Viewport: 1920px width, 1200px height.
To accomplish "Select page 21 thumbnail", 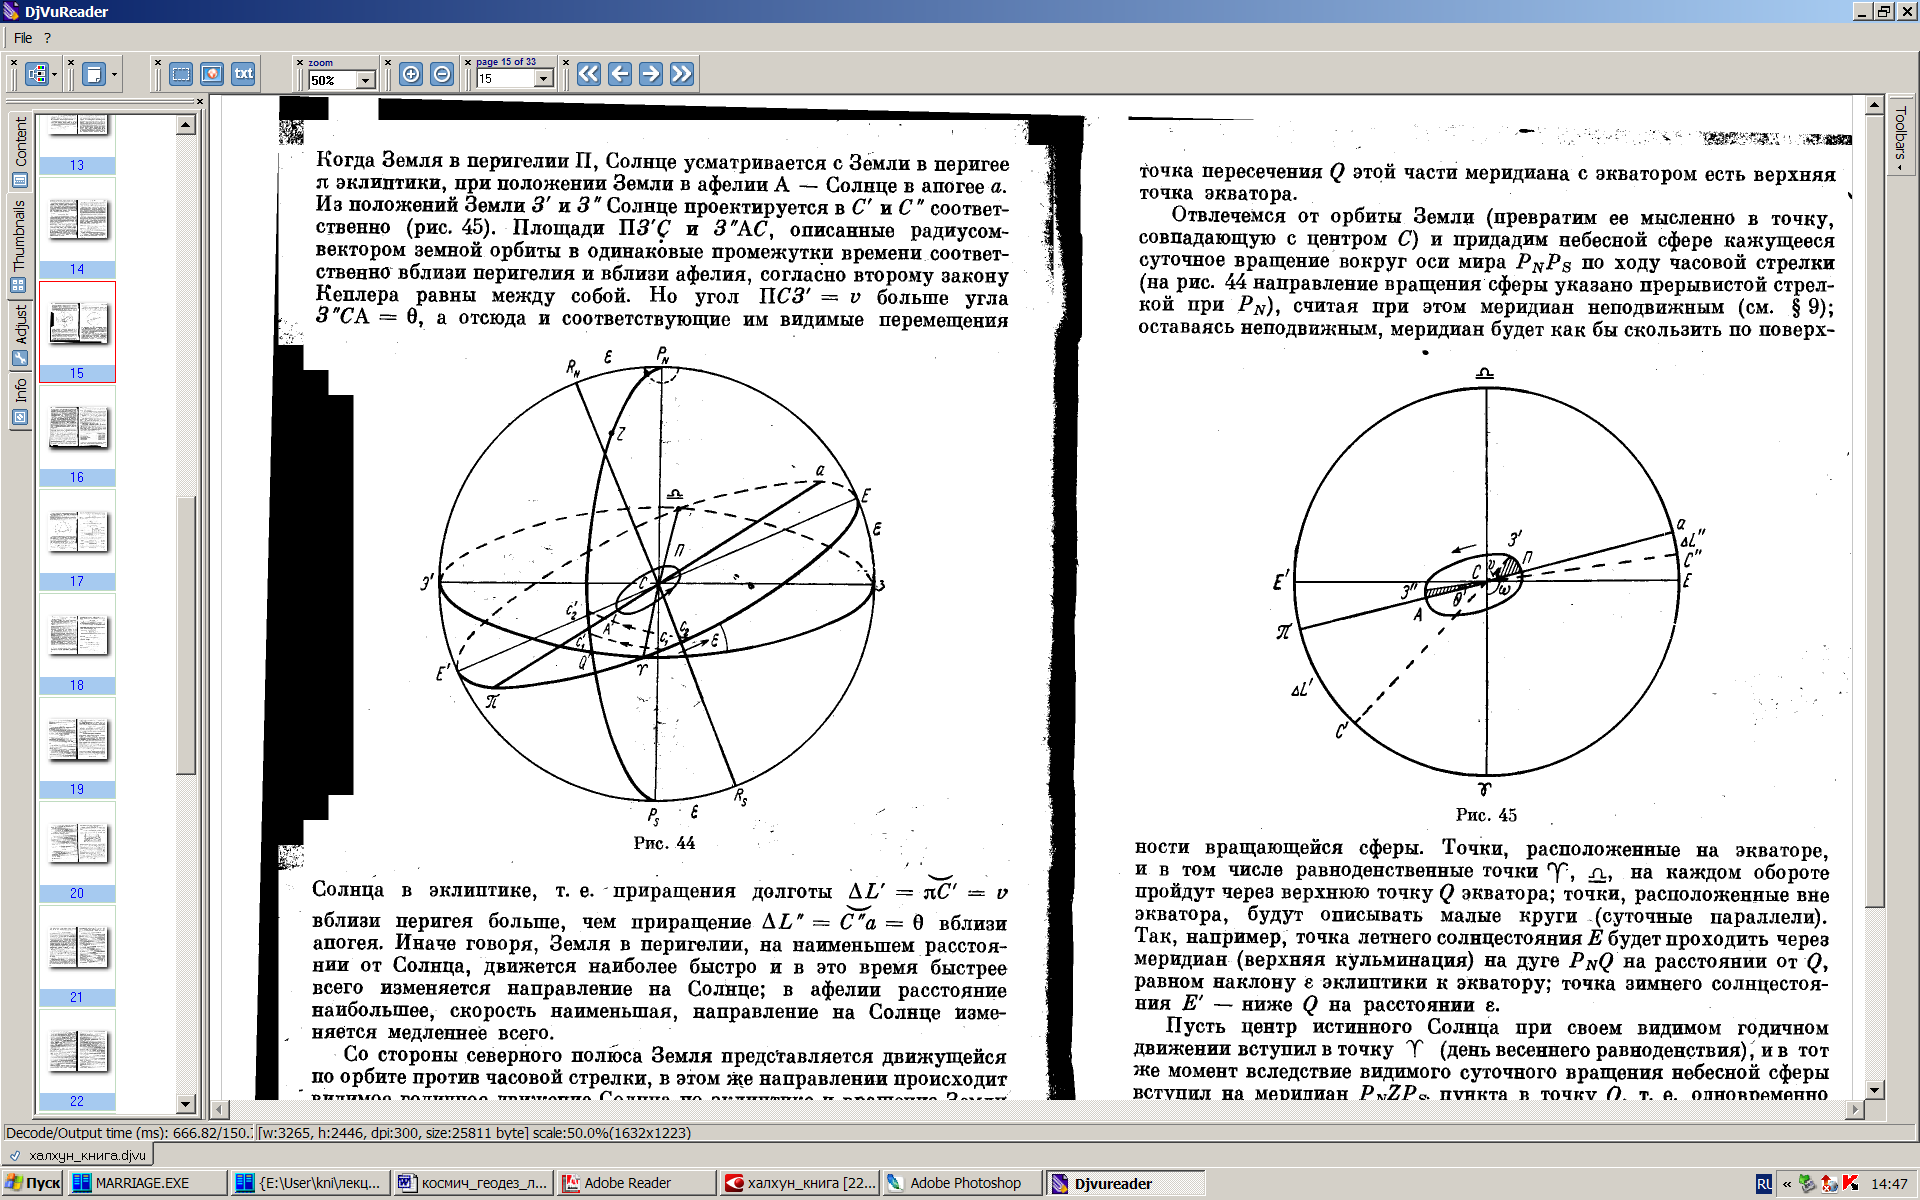I will point(77,956).
